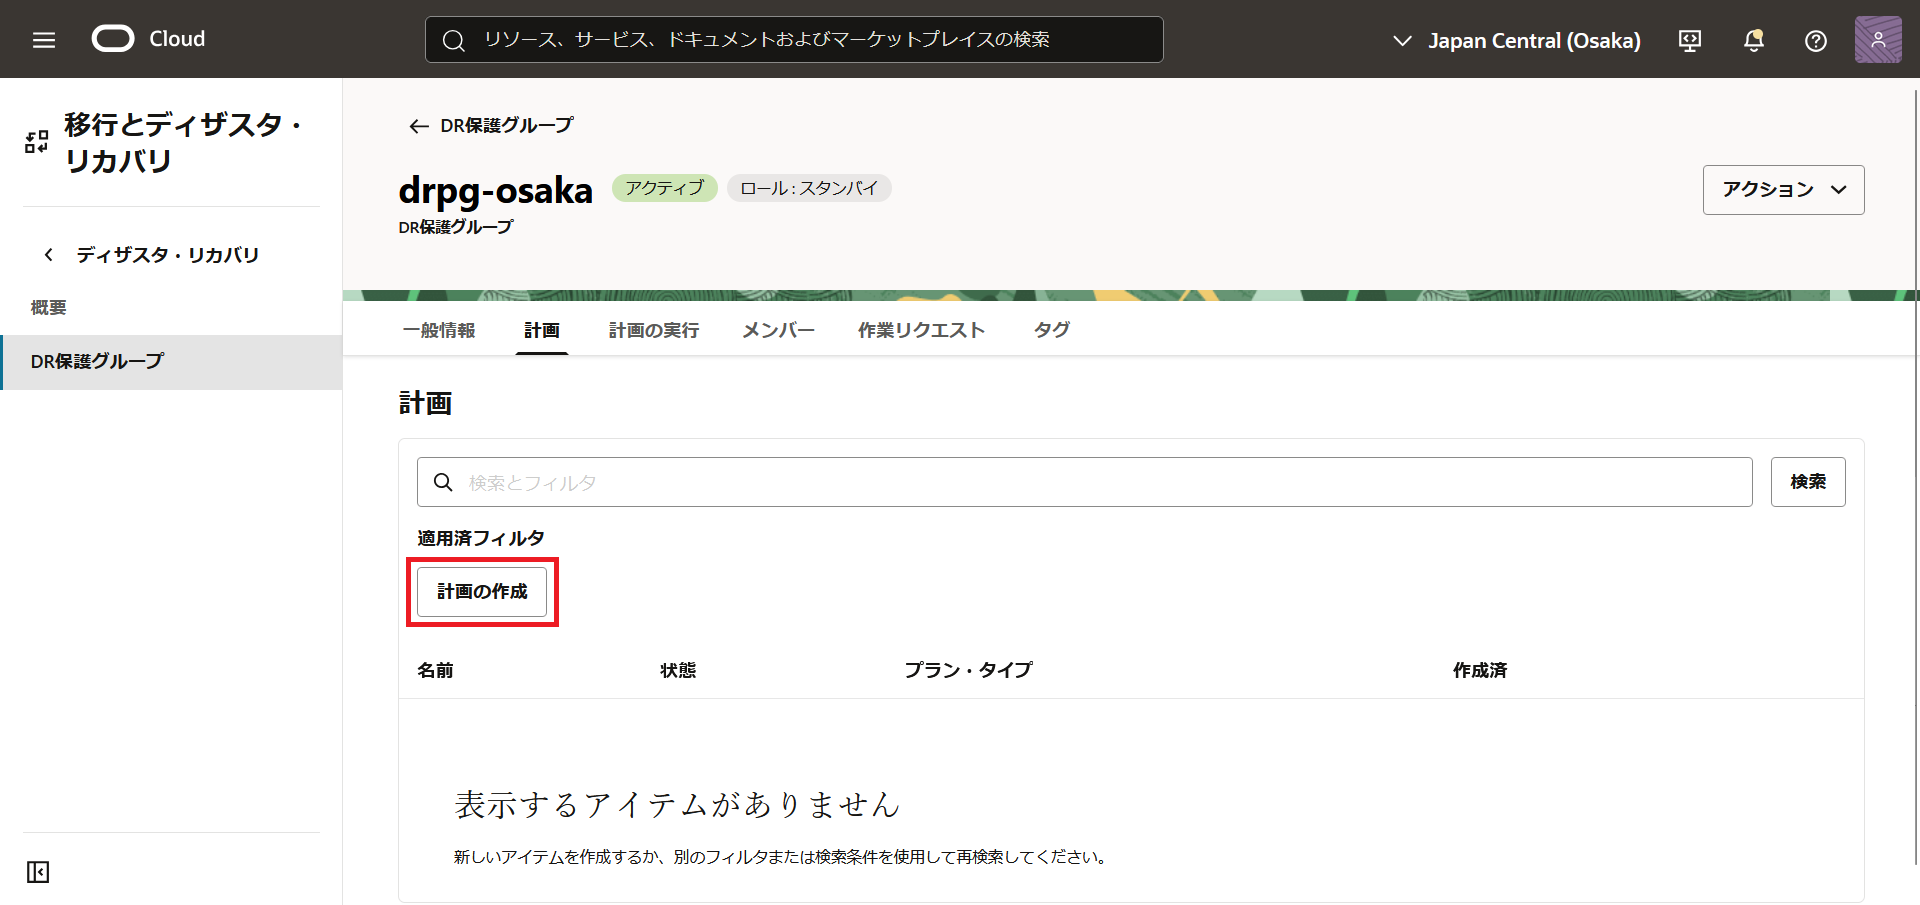Toggle the ロール: スタンバイ badge
The width and height of the screenshot is (1920, 905).
click(x=809, y=188)
